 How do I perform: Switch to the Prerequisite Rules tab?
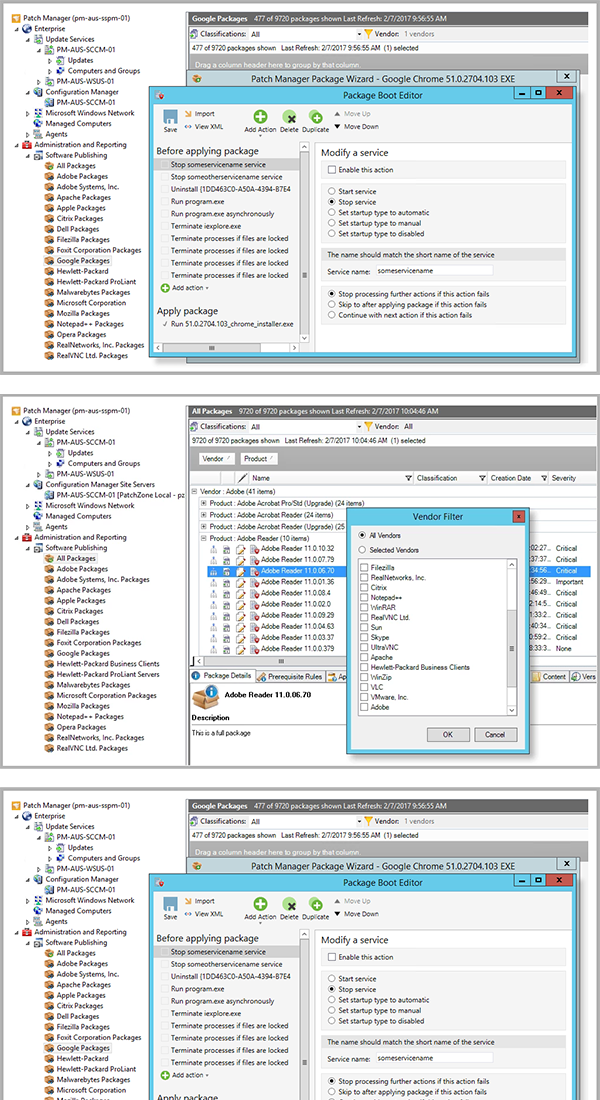pos(290,676)
